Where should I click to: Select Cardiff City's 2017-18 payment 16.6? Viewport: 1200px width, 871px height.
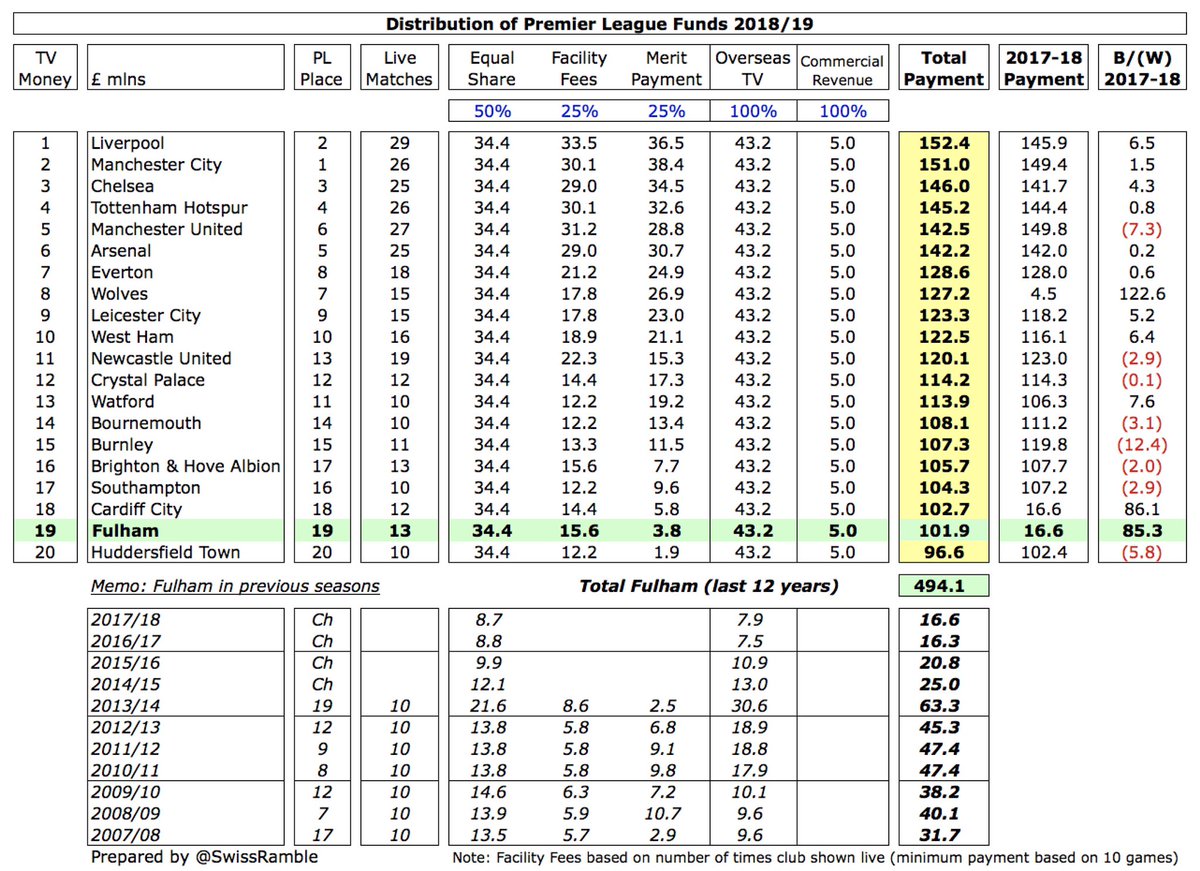1044,509
